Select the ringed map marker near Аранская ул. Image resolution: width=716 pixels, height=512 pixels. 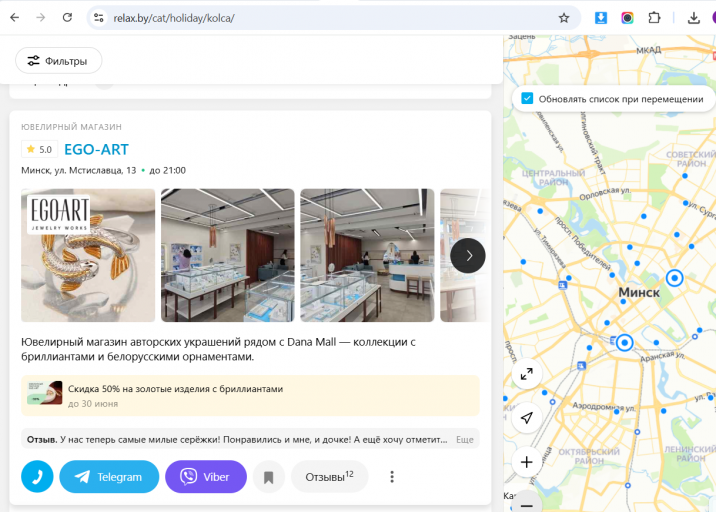coord(624,343)
